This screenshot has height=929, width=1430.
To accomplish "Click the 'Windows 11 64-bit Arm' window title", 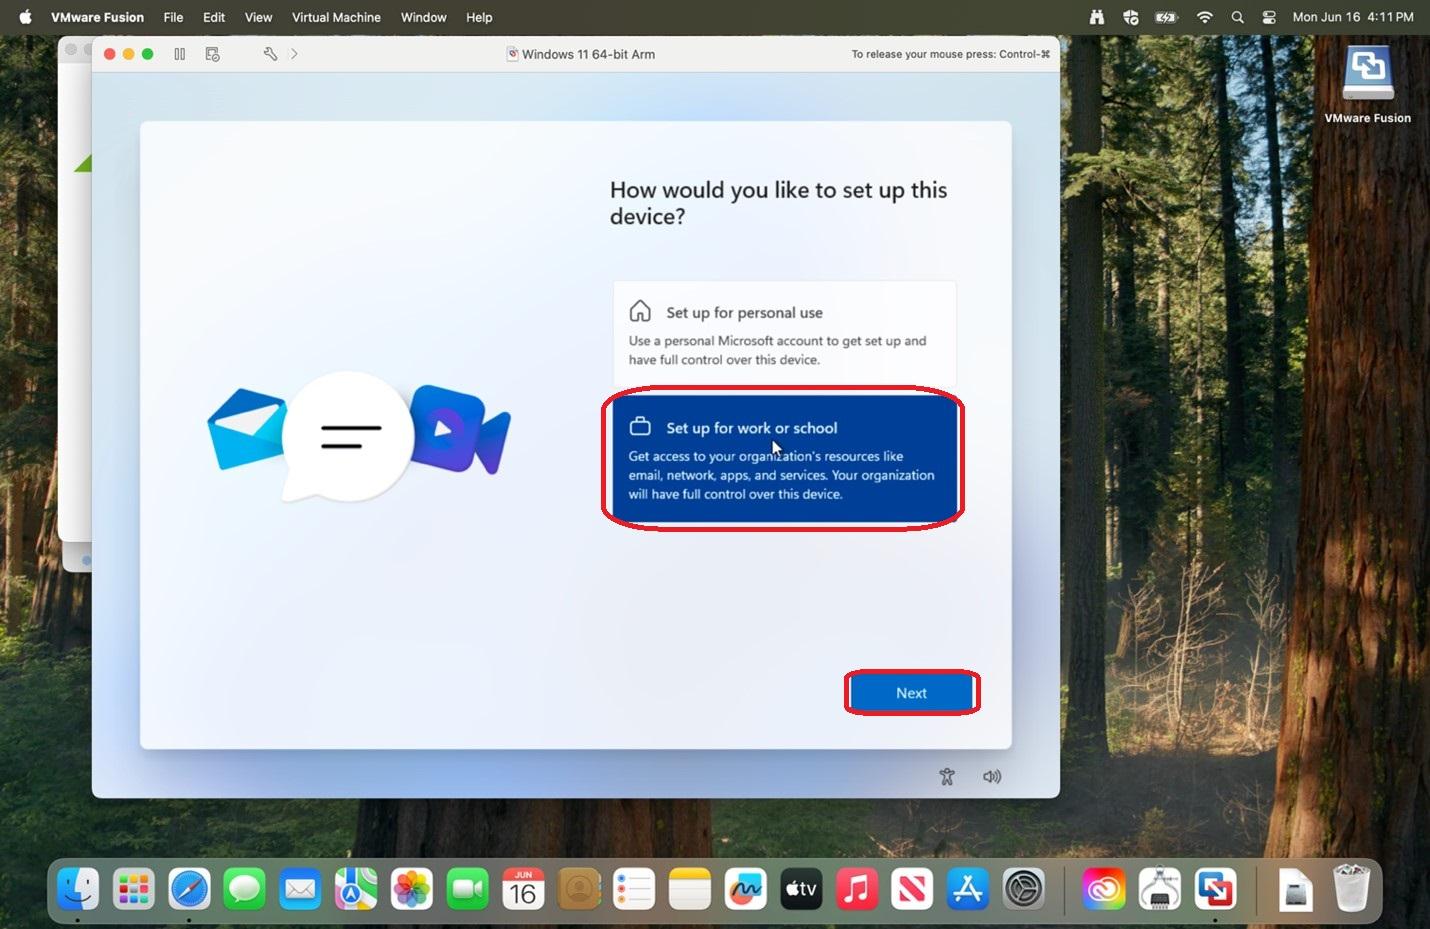I will pos(588,54).
